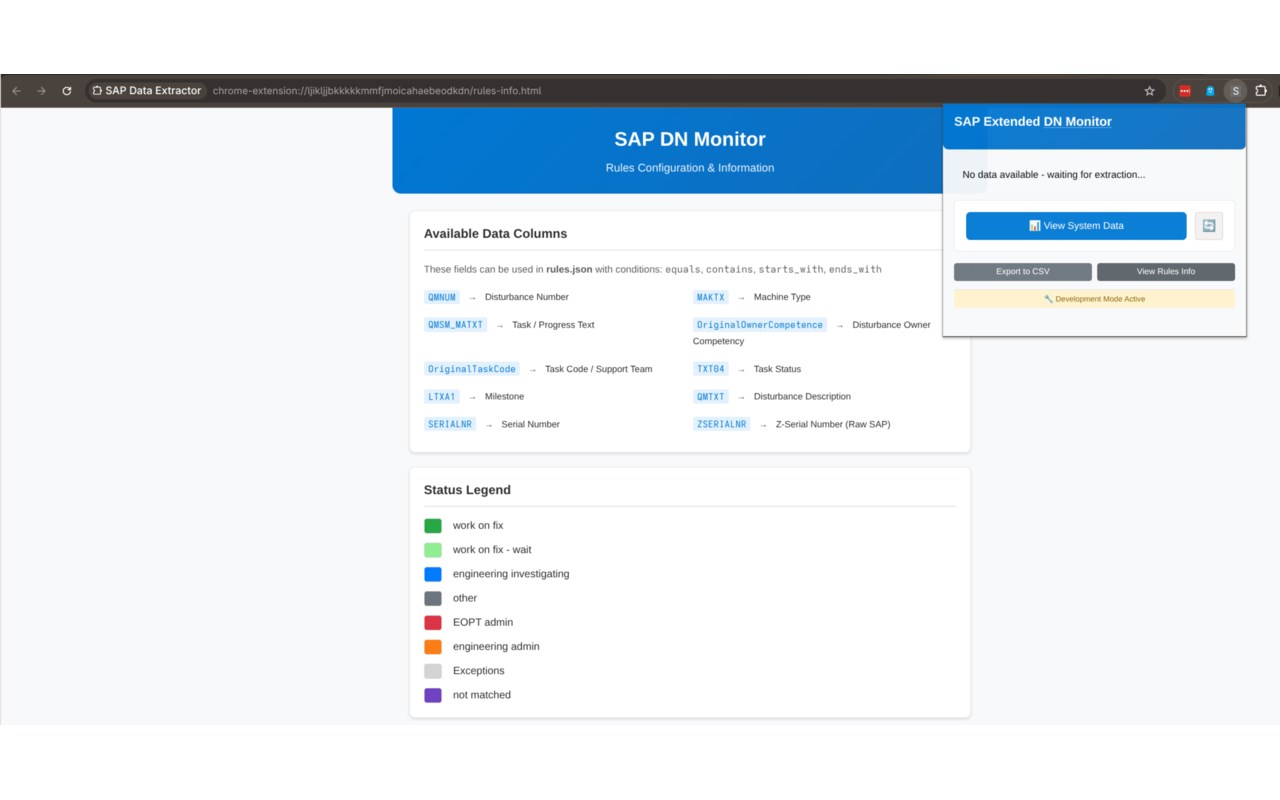Click the 'not matched' legend label
The height and width of the screenshot is (800, 1280).
[x=482, y=695]
